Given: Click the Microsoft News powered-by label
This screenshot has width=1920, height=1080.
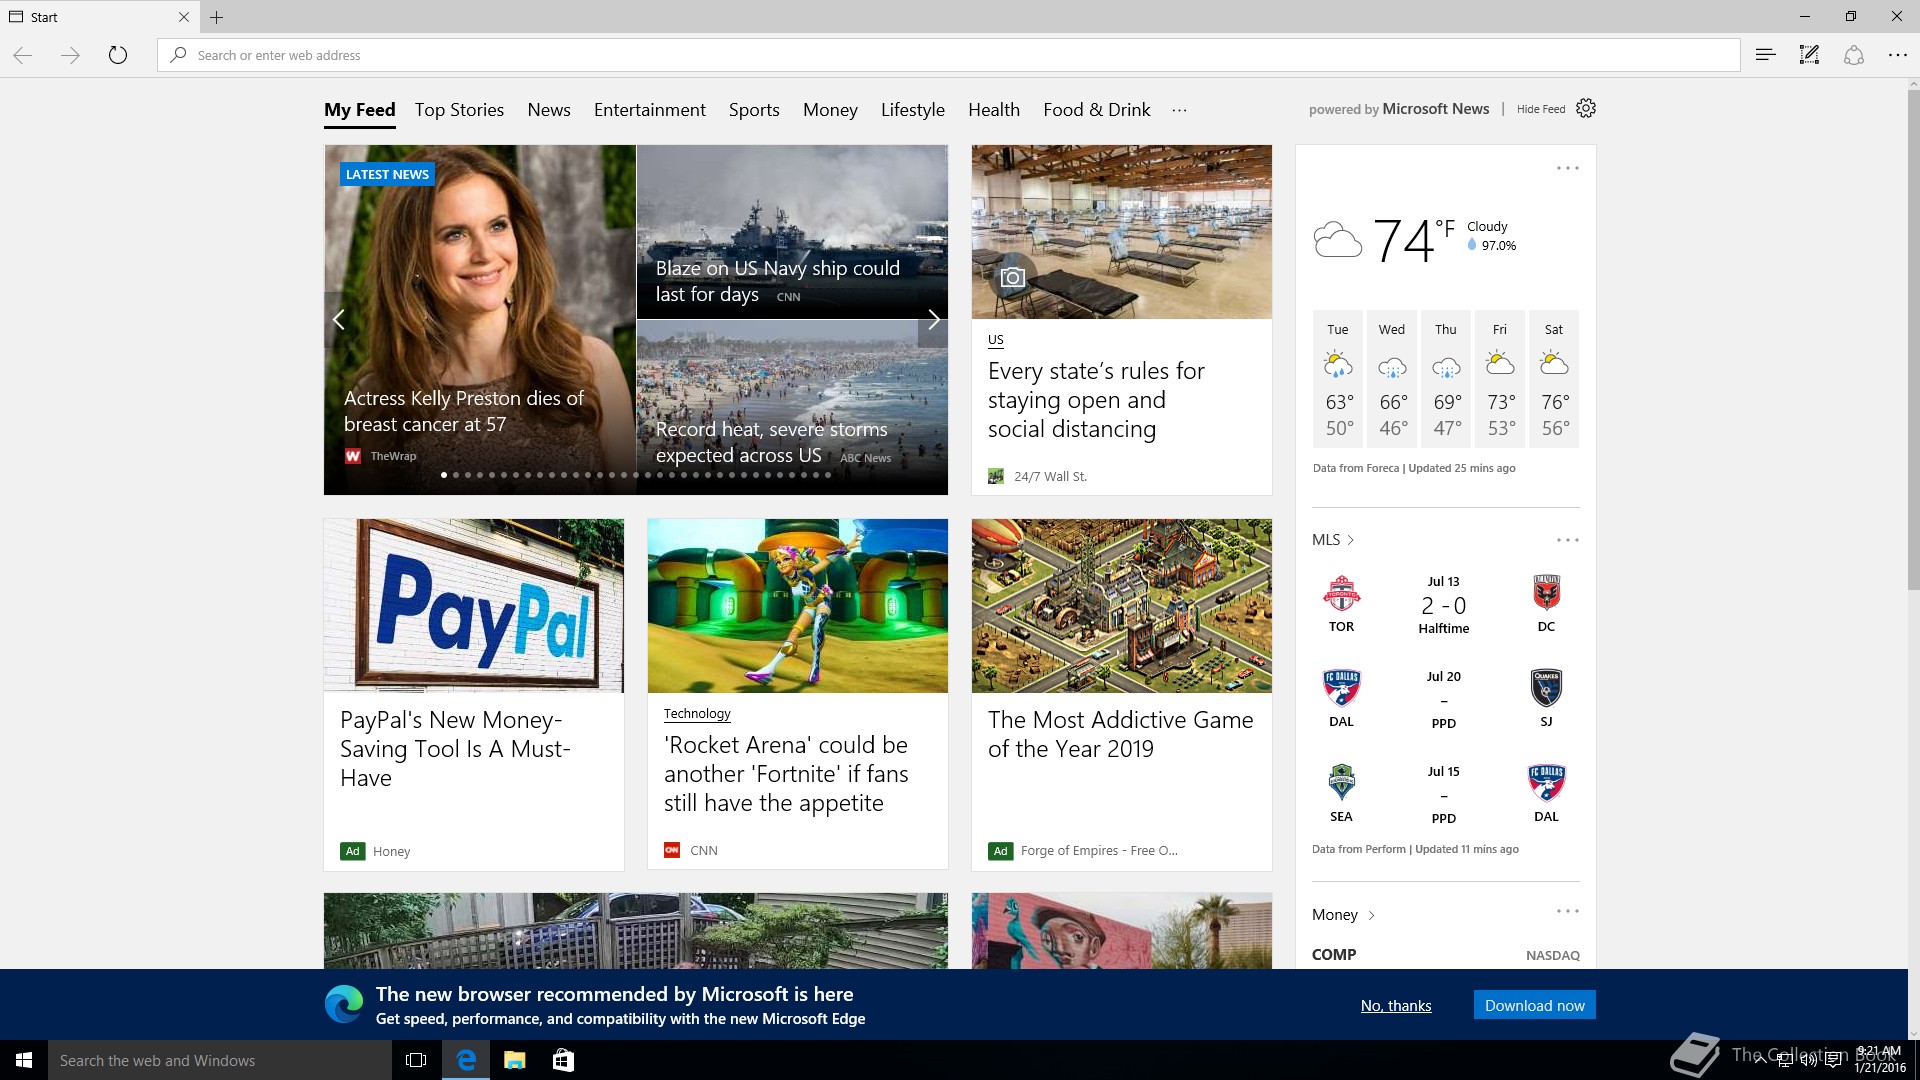Looking at the screenshot, I should [1399, 109].
